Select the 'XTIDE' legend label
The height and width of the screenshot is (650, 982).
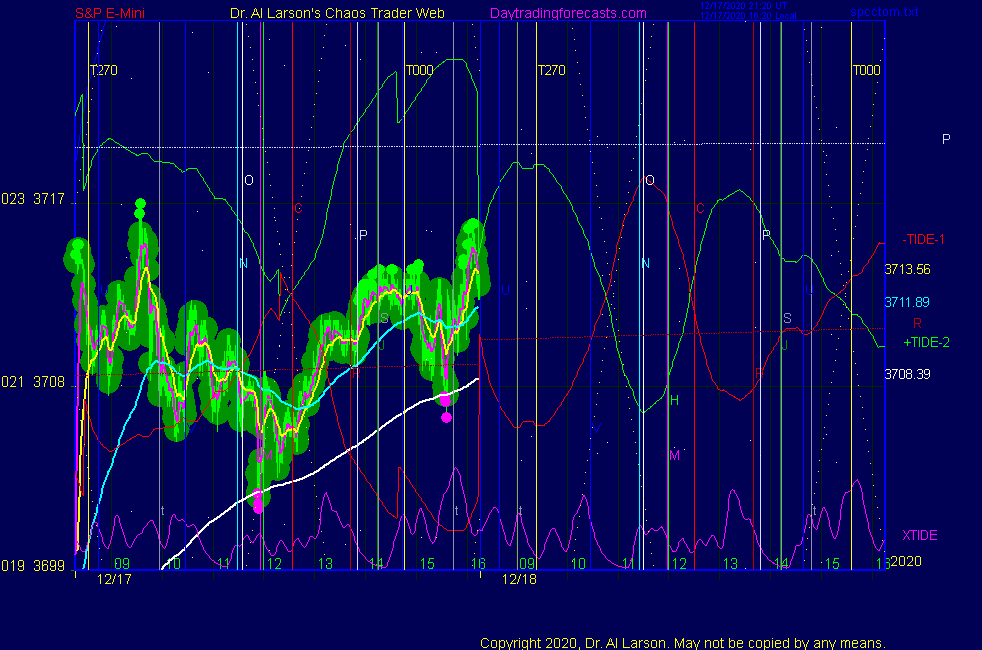point(919,535)
